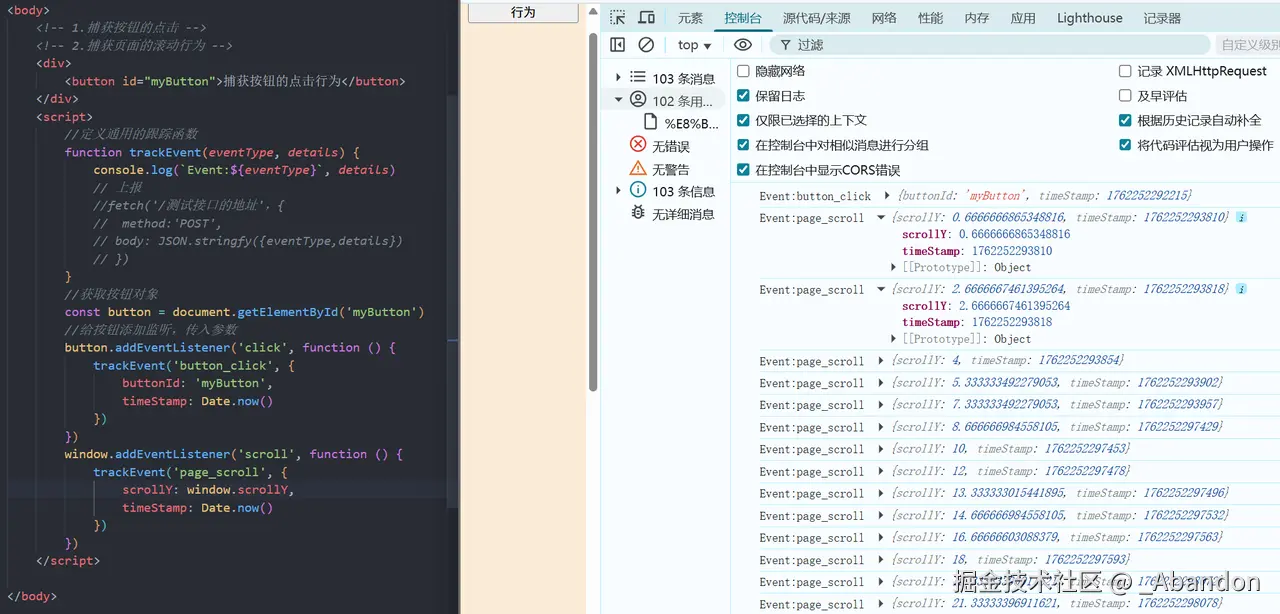The image size is (1280, 614).
Task: Expand [[Prototype]] under timeStamp 1762252293810
Action: 894,267
